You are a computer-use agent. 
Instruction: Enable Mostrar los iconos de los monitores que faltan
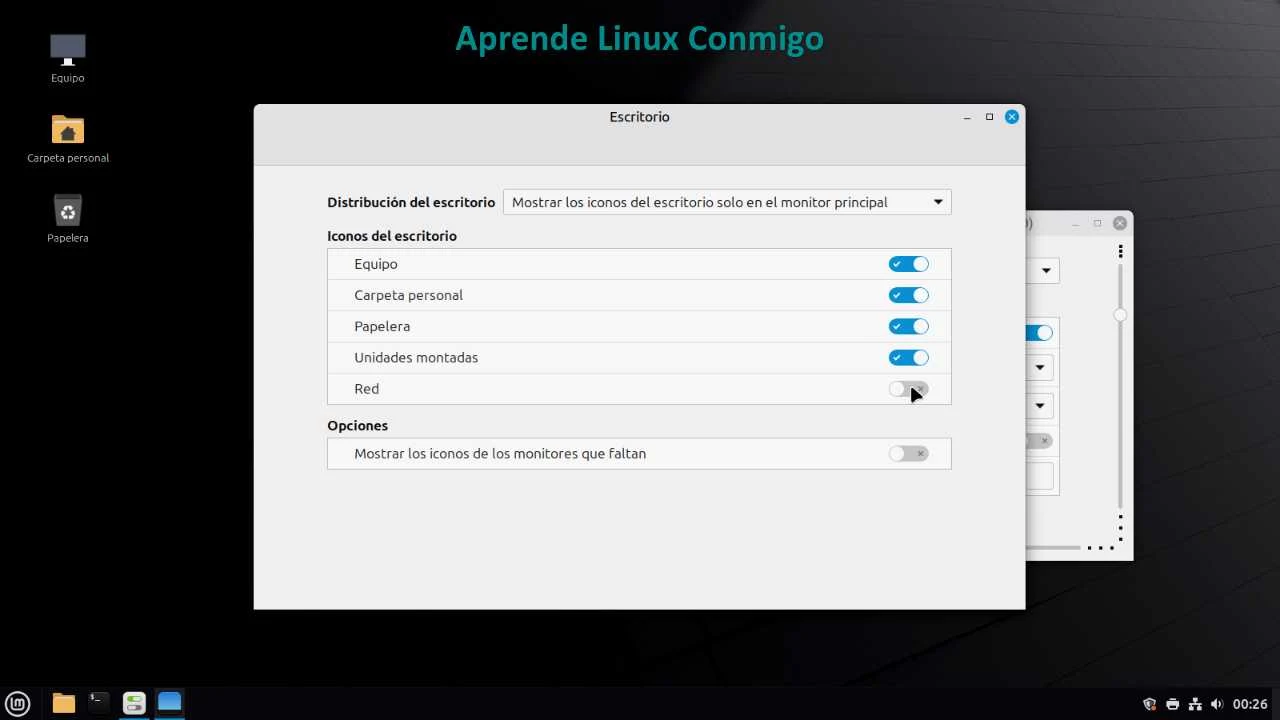[909, 453]
